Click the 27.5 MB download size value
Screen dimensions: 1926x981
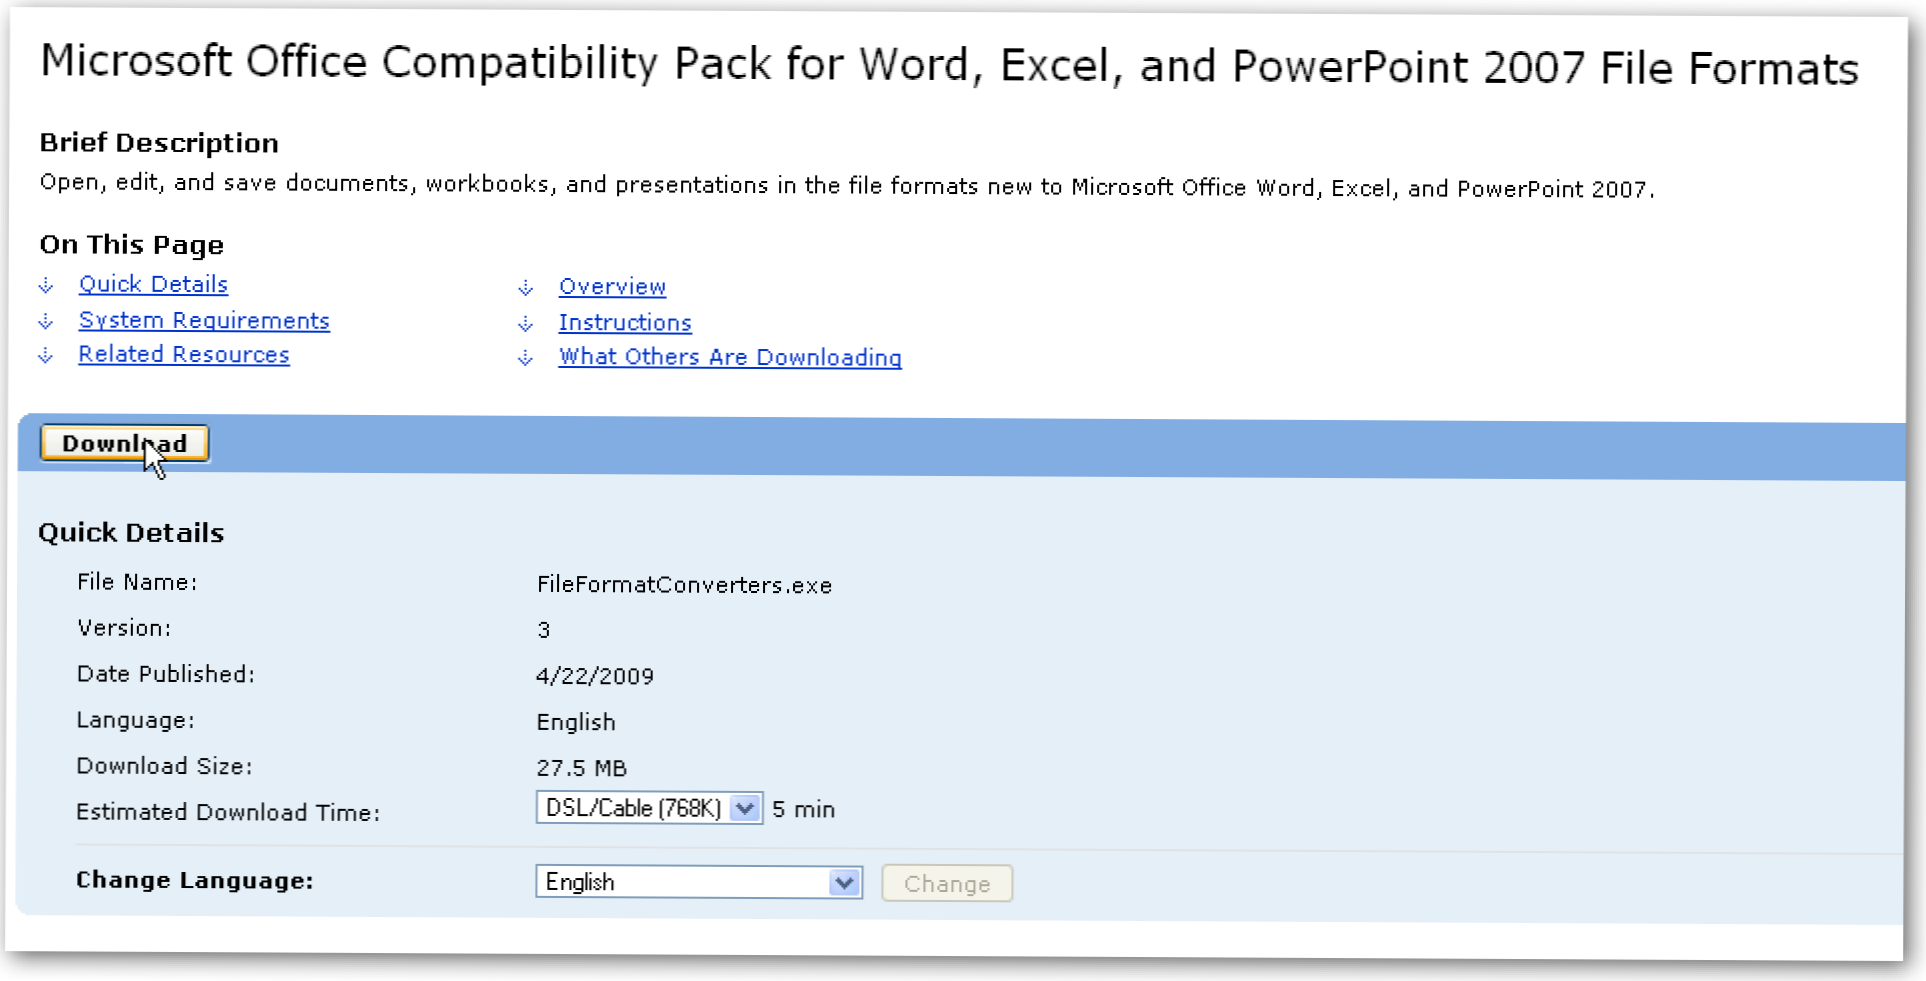coord(581,768)
